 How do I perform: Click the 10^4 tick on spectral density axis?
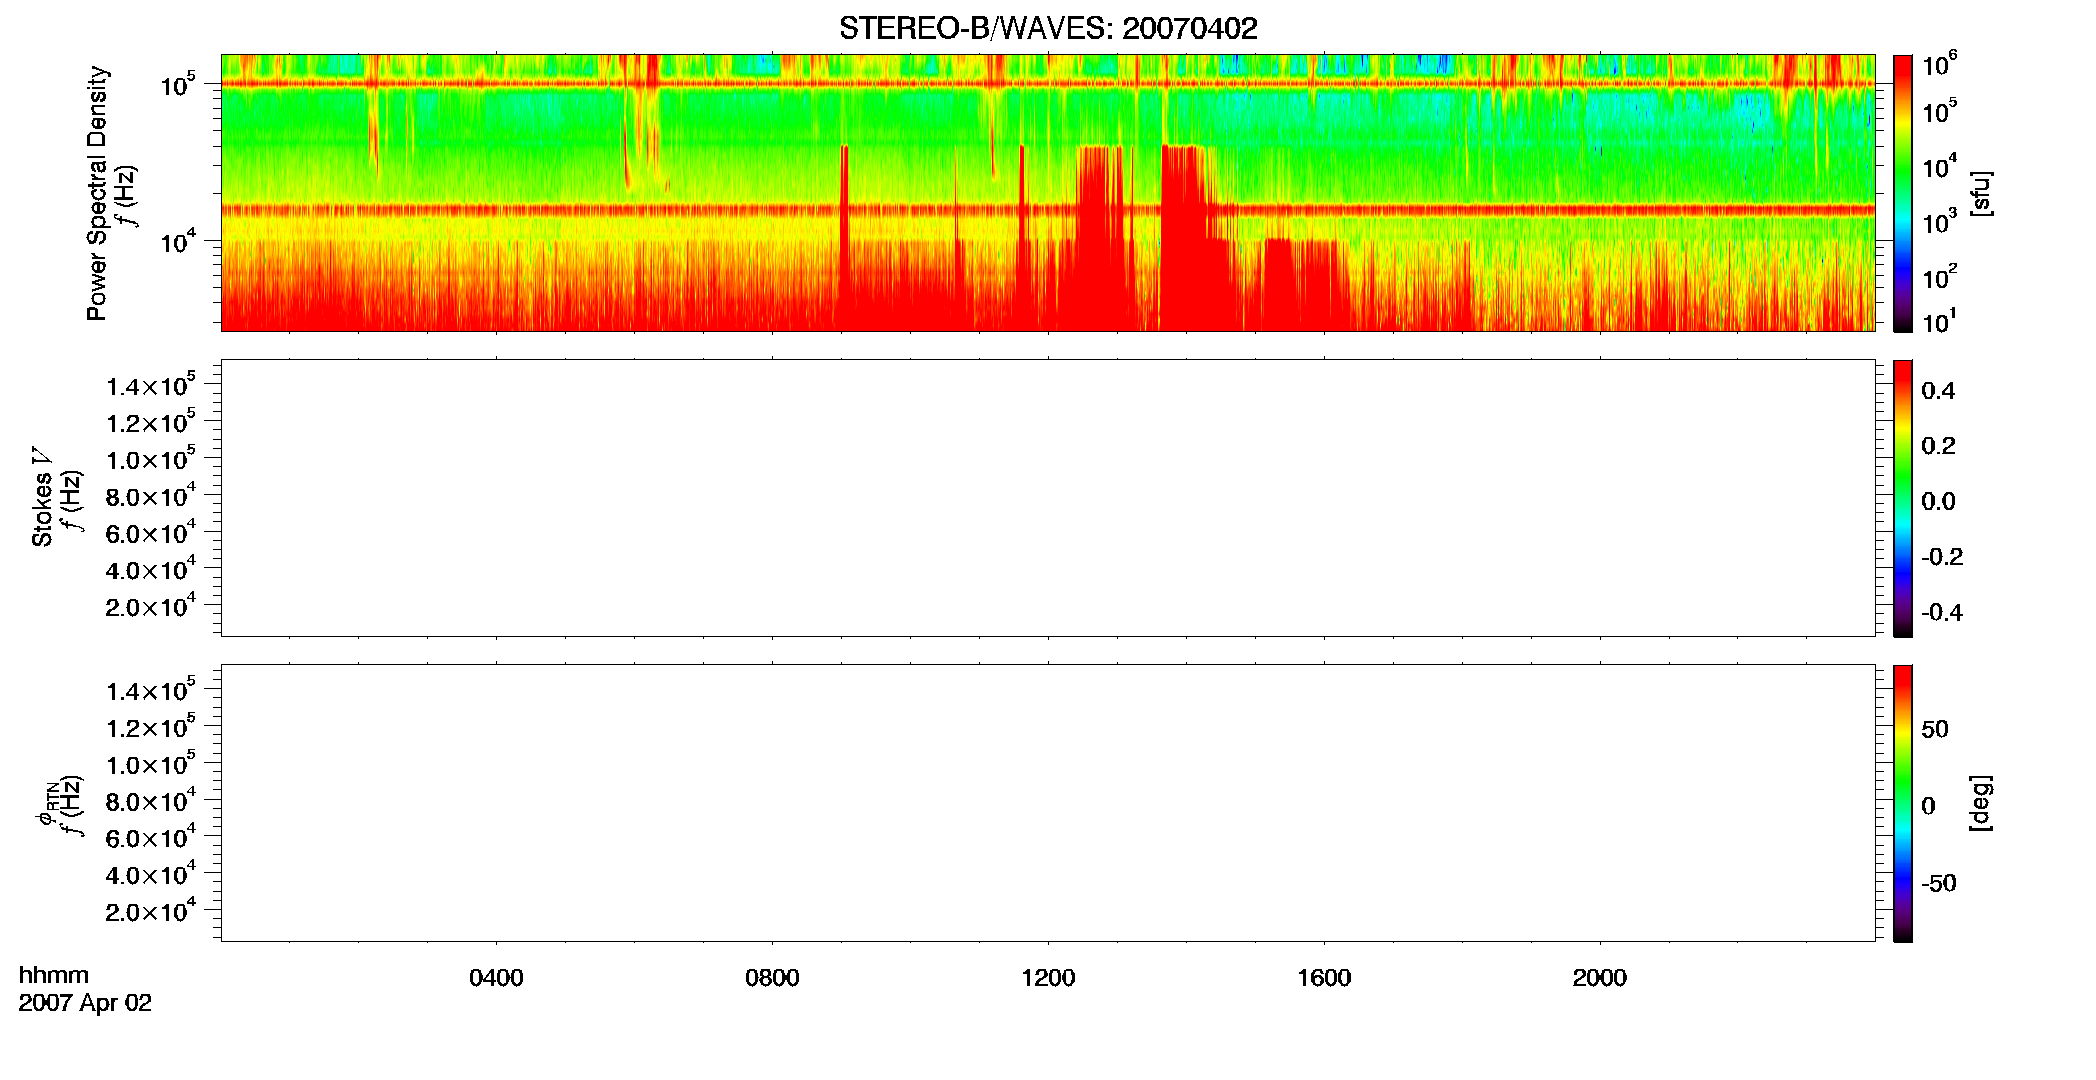coord(179,241)
